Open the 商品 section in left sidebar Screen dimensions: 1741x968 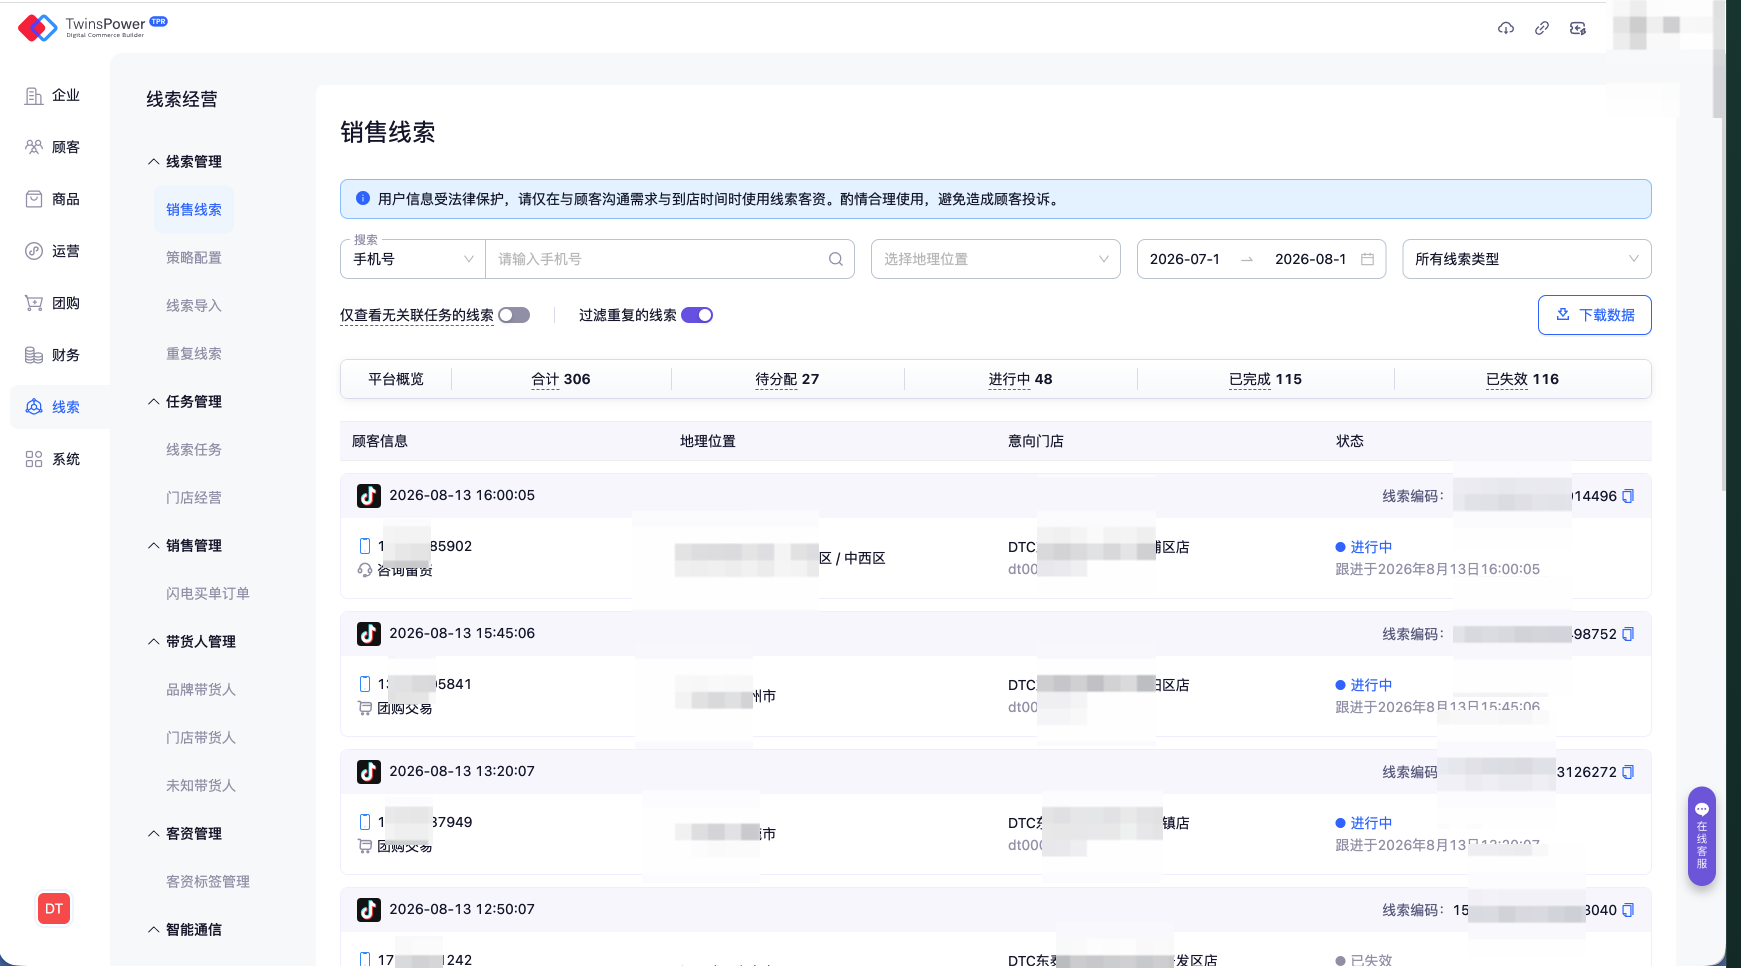[53, 199]
